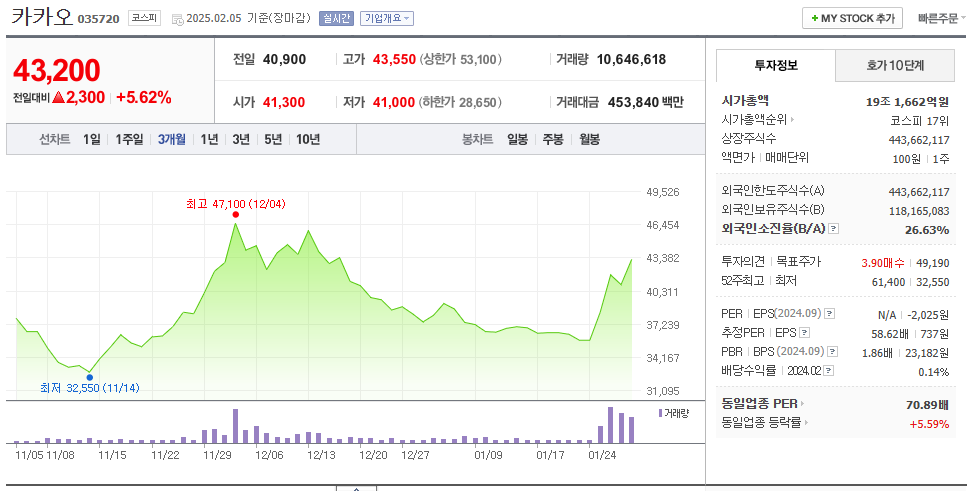Click the blue 최저 32,550 marker dot
The width and height of the screenshot is (969, 491).
pos(90,377)
